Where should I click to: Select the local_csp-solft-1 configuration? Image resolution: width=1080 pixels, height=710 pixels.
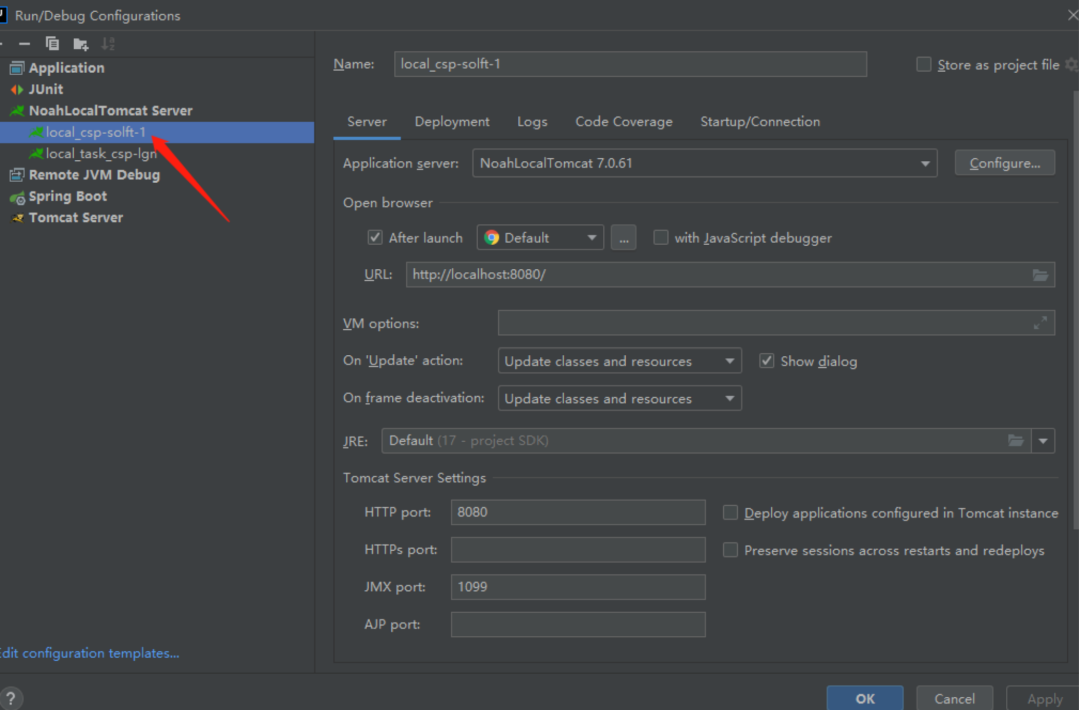coord(157,132)
